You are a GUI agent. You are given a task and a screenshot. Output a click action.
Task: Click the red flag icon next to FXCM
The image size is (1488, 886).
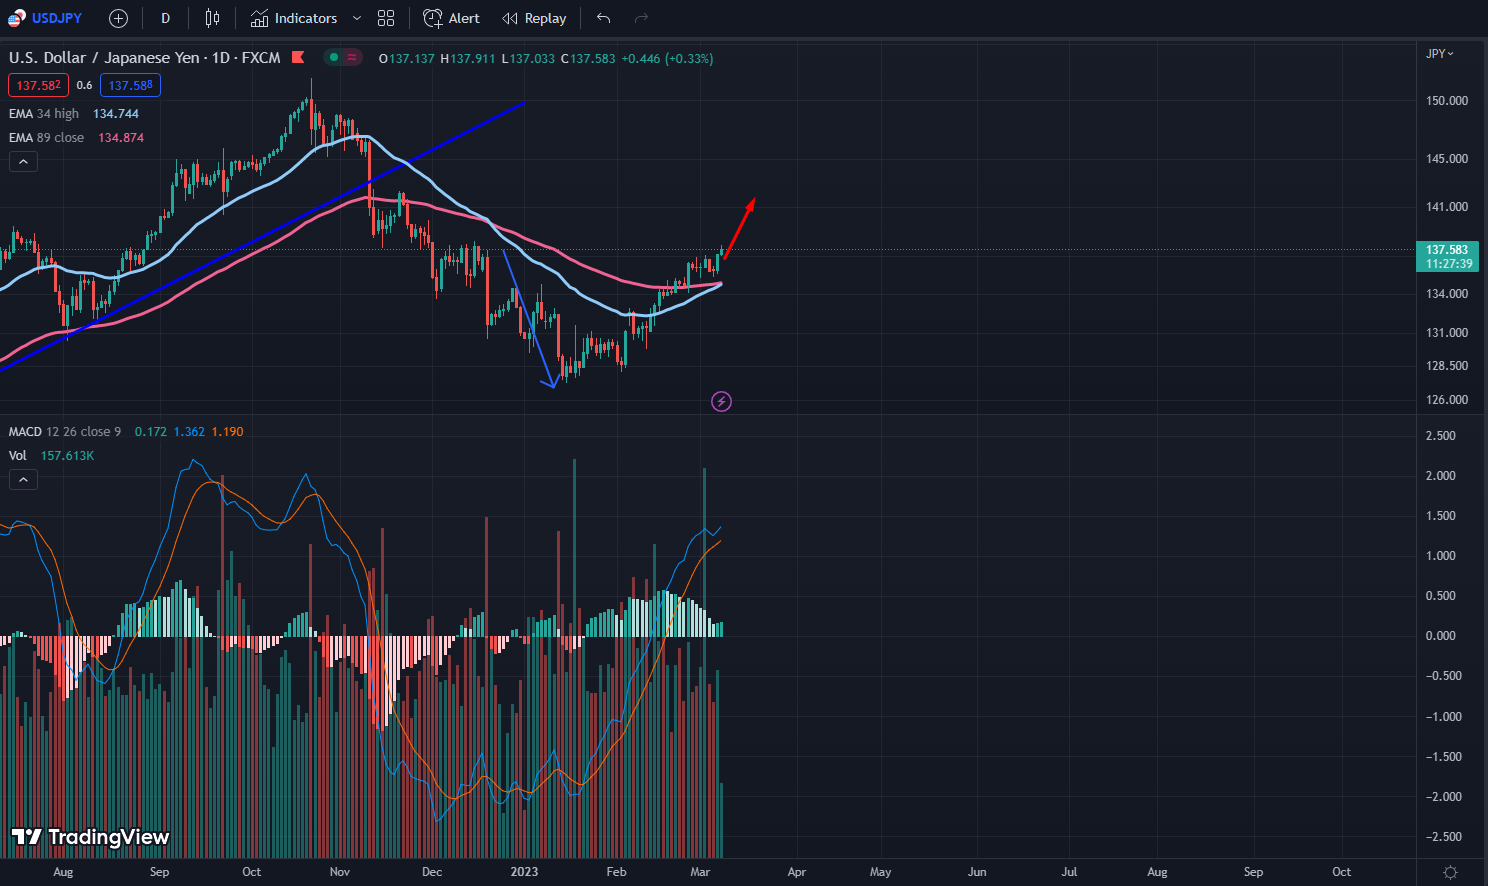click(x=297, y=57)
